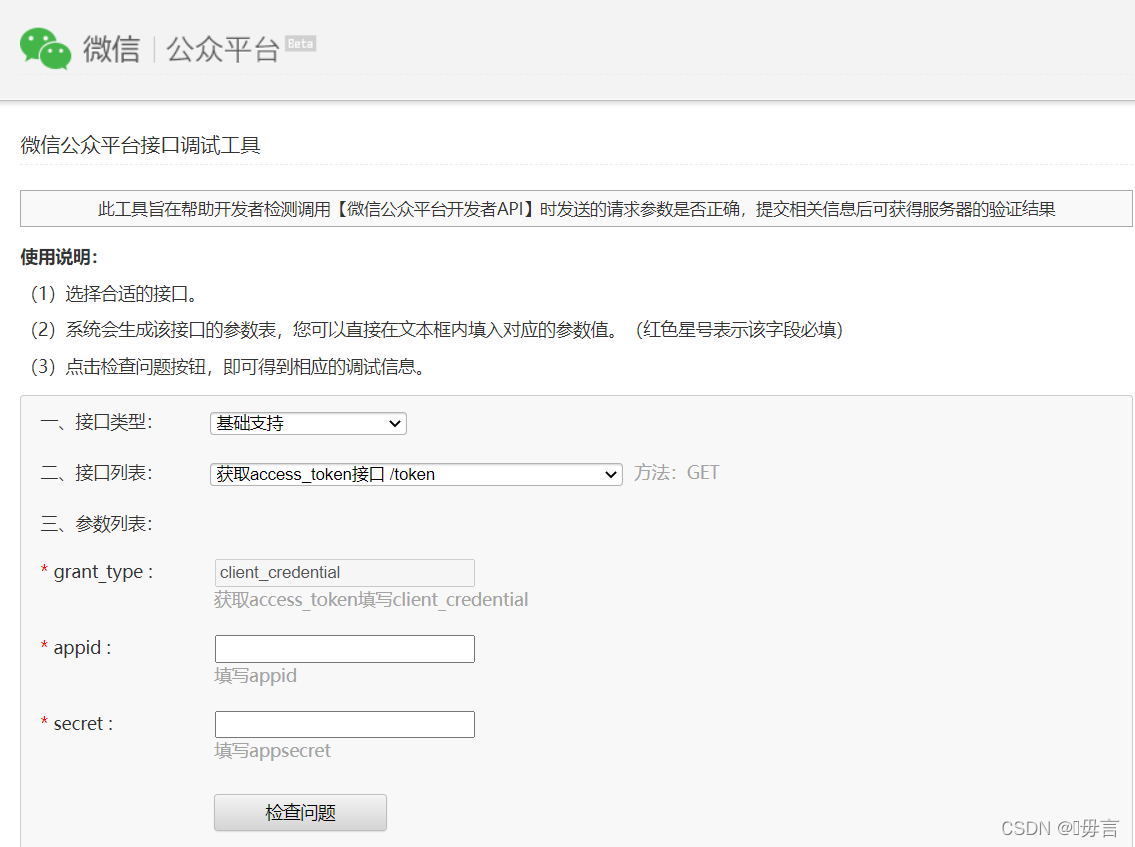This screenshot has height=847, width=1135.
Task: Click the tool description banner text
Action: tap(576, 209)
